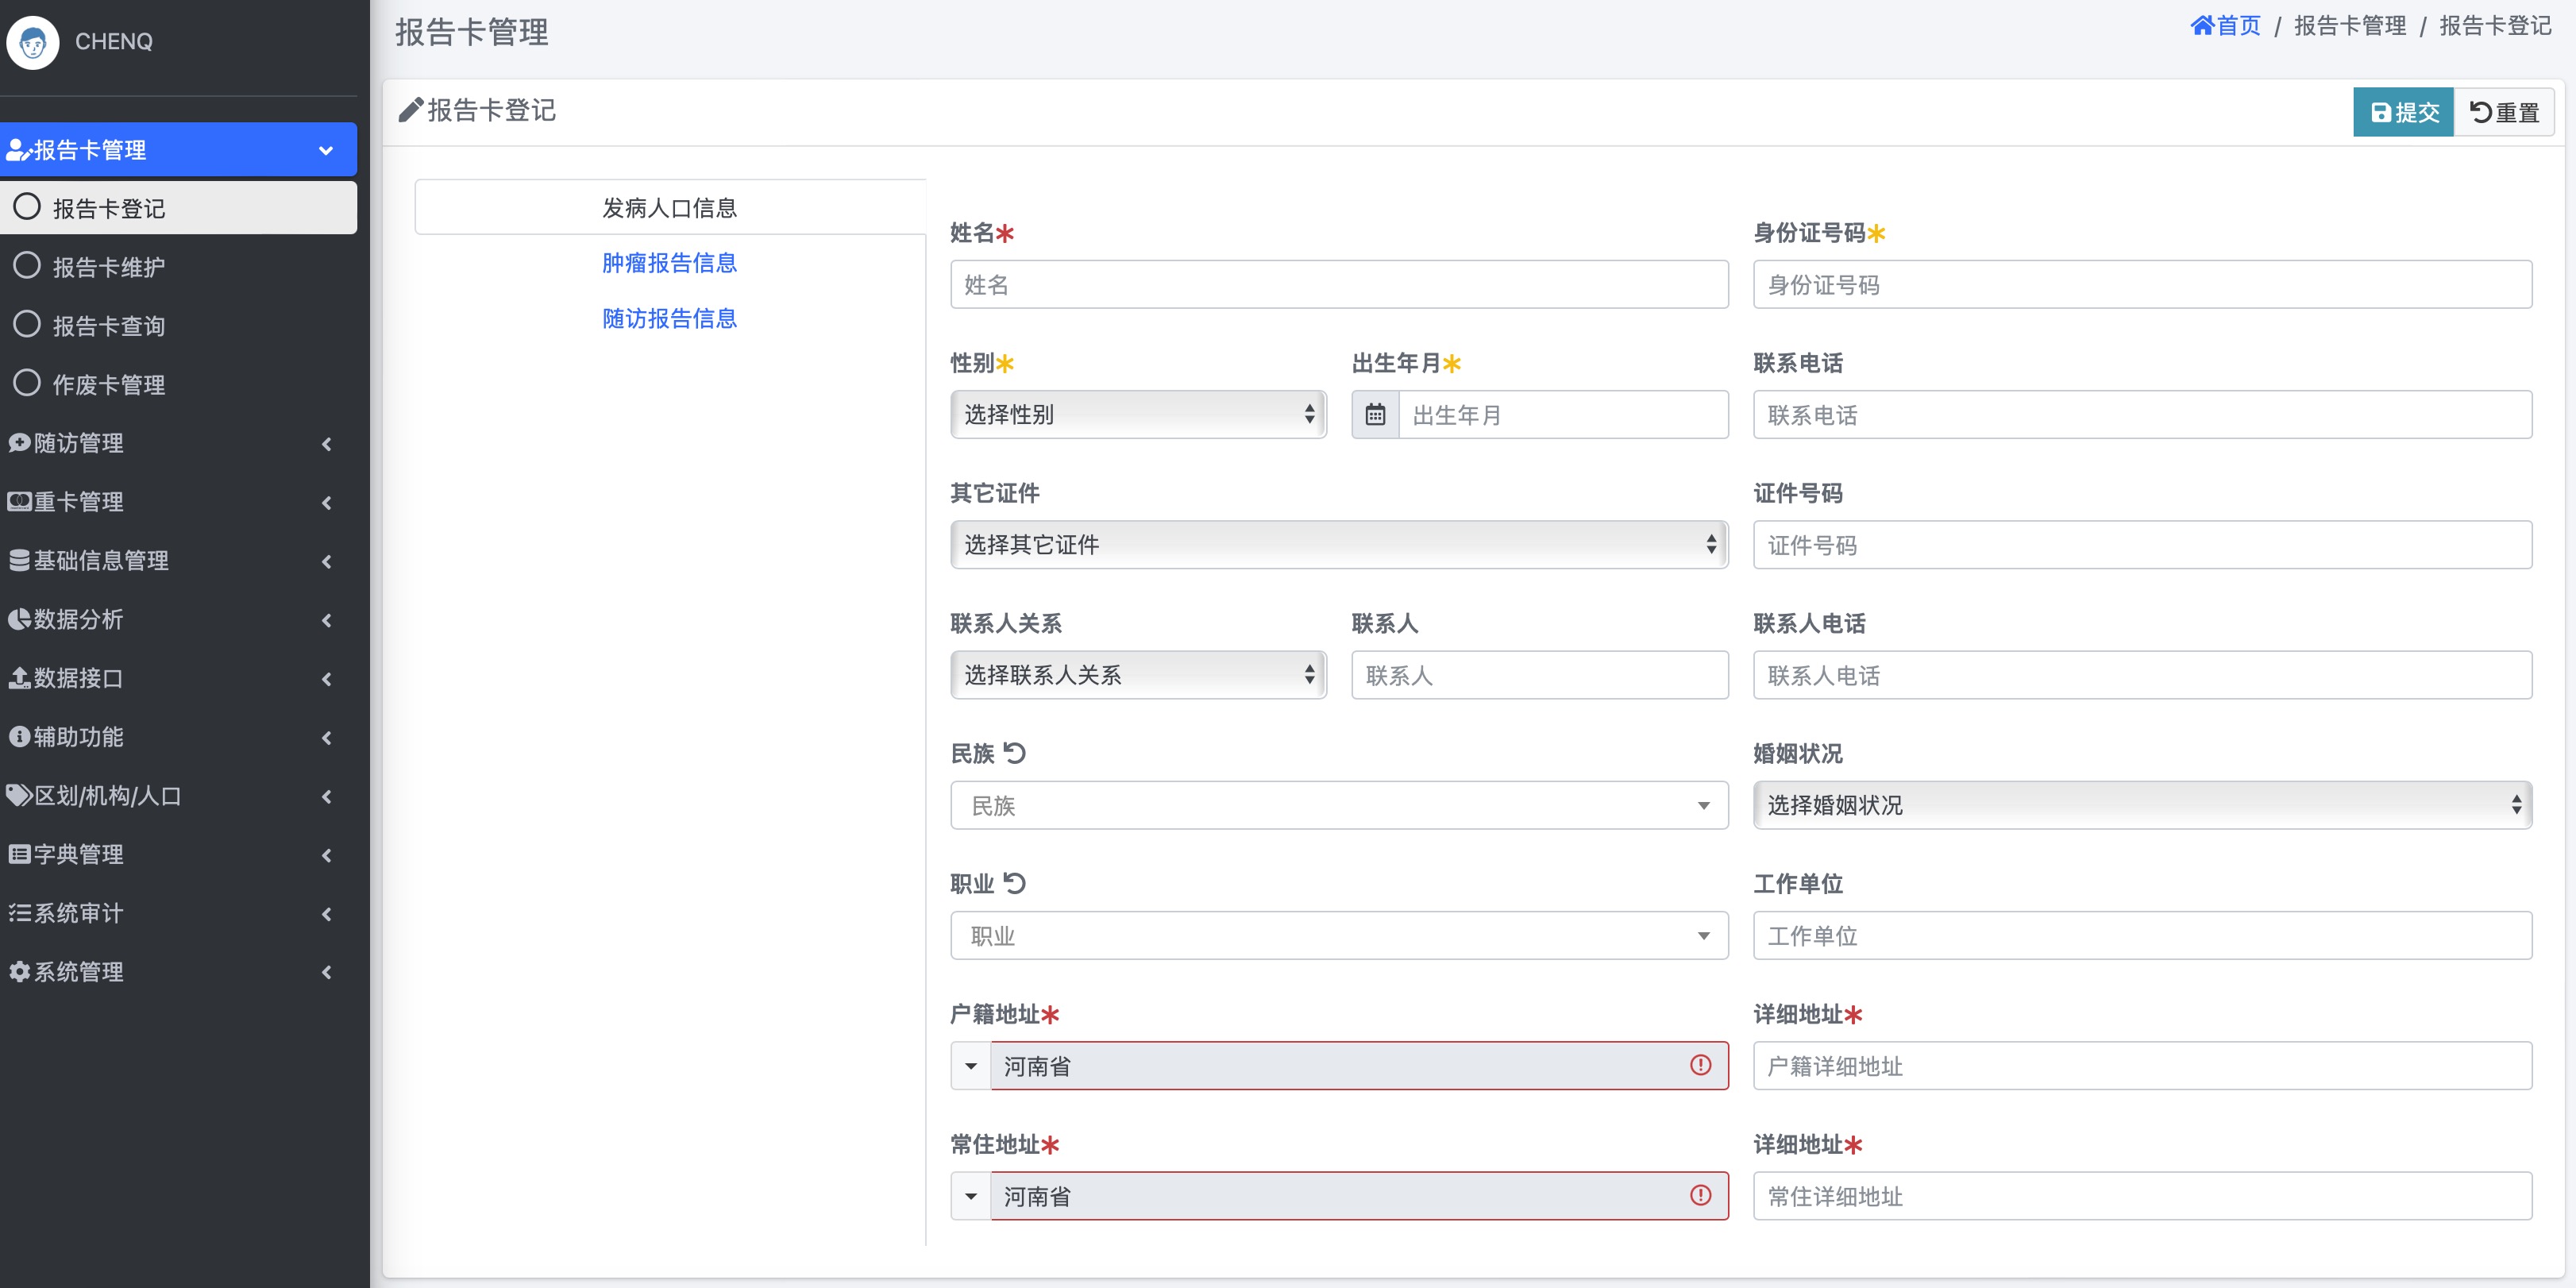Screen dimensions: 2576x1288
Task: Click the 身份证号码 input field
Action: (x=2141, y=285)
